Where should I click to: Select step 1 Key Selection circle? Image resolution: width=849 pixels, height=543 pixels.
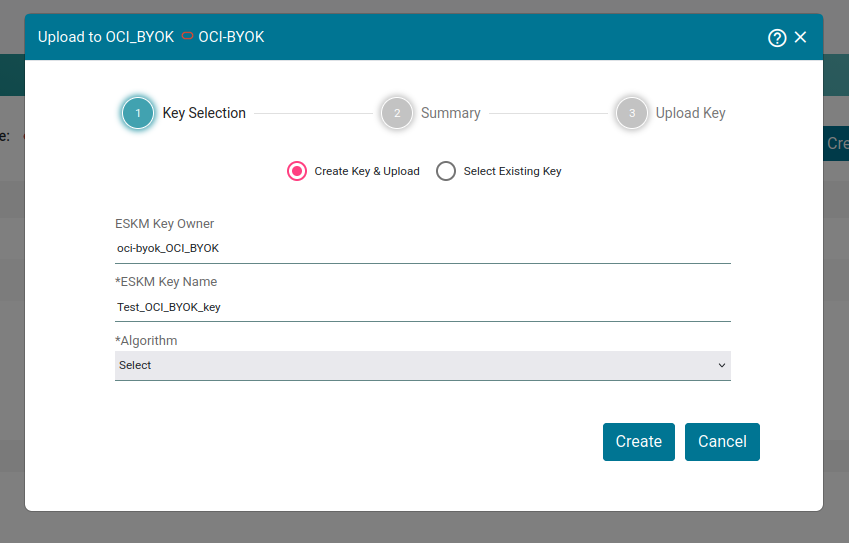[138, 113]
